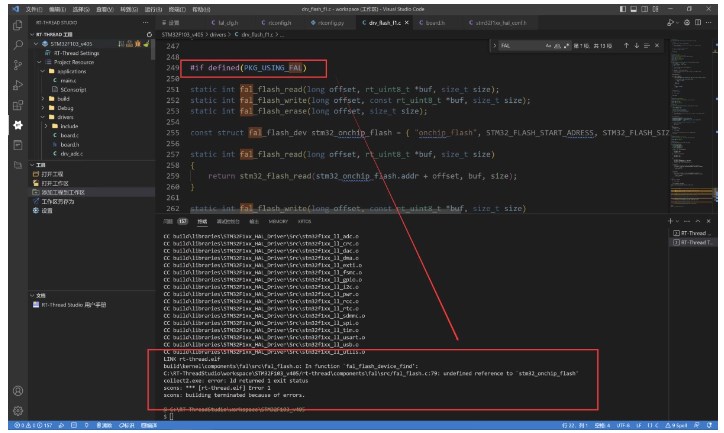724x433 pixels.
Task: Open main.c in the applications folder
Action: click(x=68, y=81)
